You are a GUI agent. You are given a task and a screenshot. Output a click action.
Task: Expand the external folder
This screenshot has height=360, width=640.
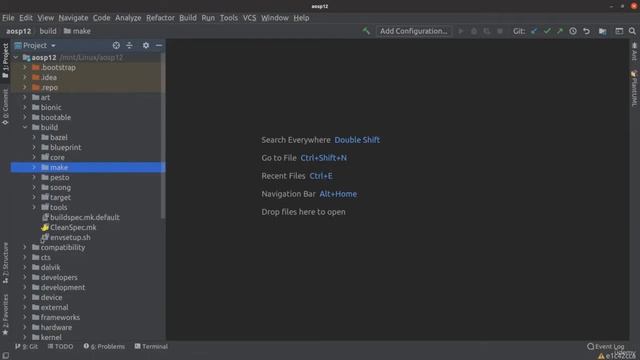(25, 307)
